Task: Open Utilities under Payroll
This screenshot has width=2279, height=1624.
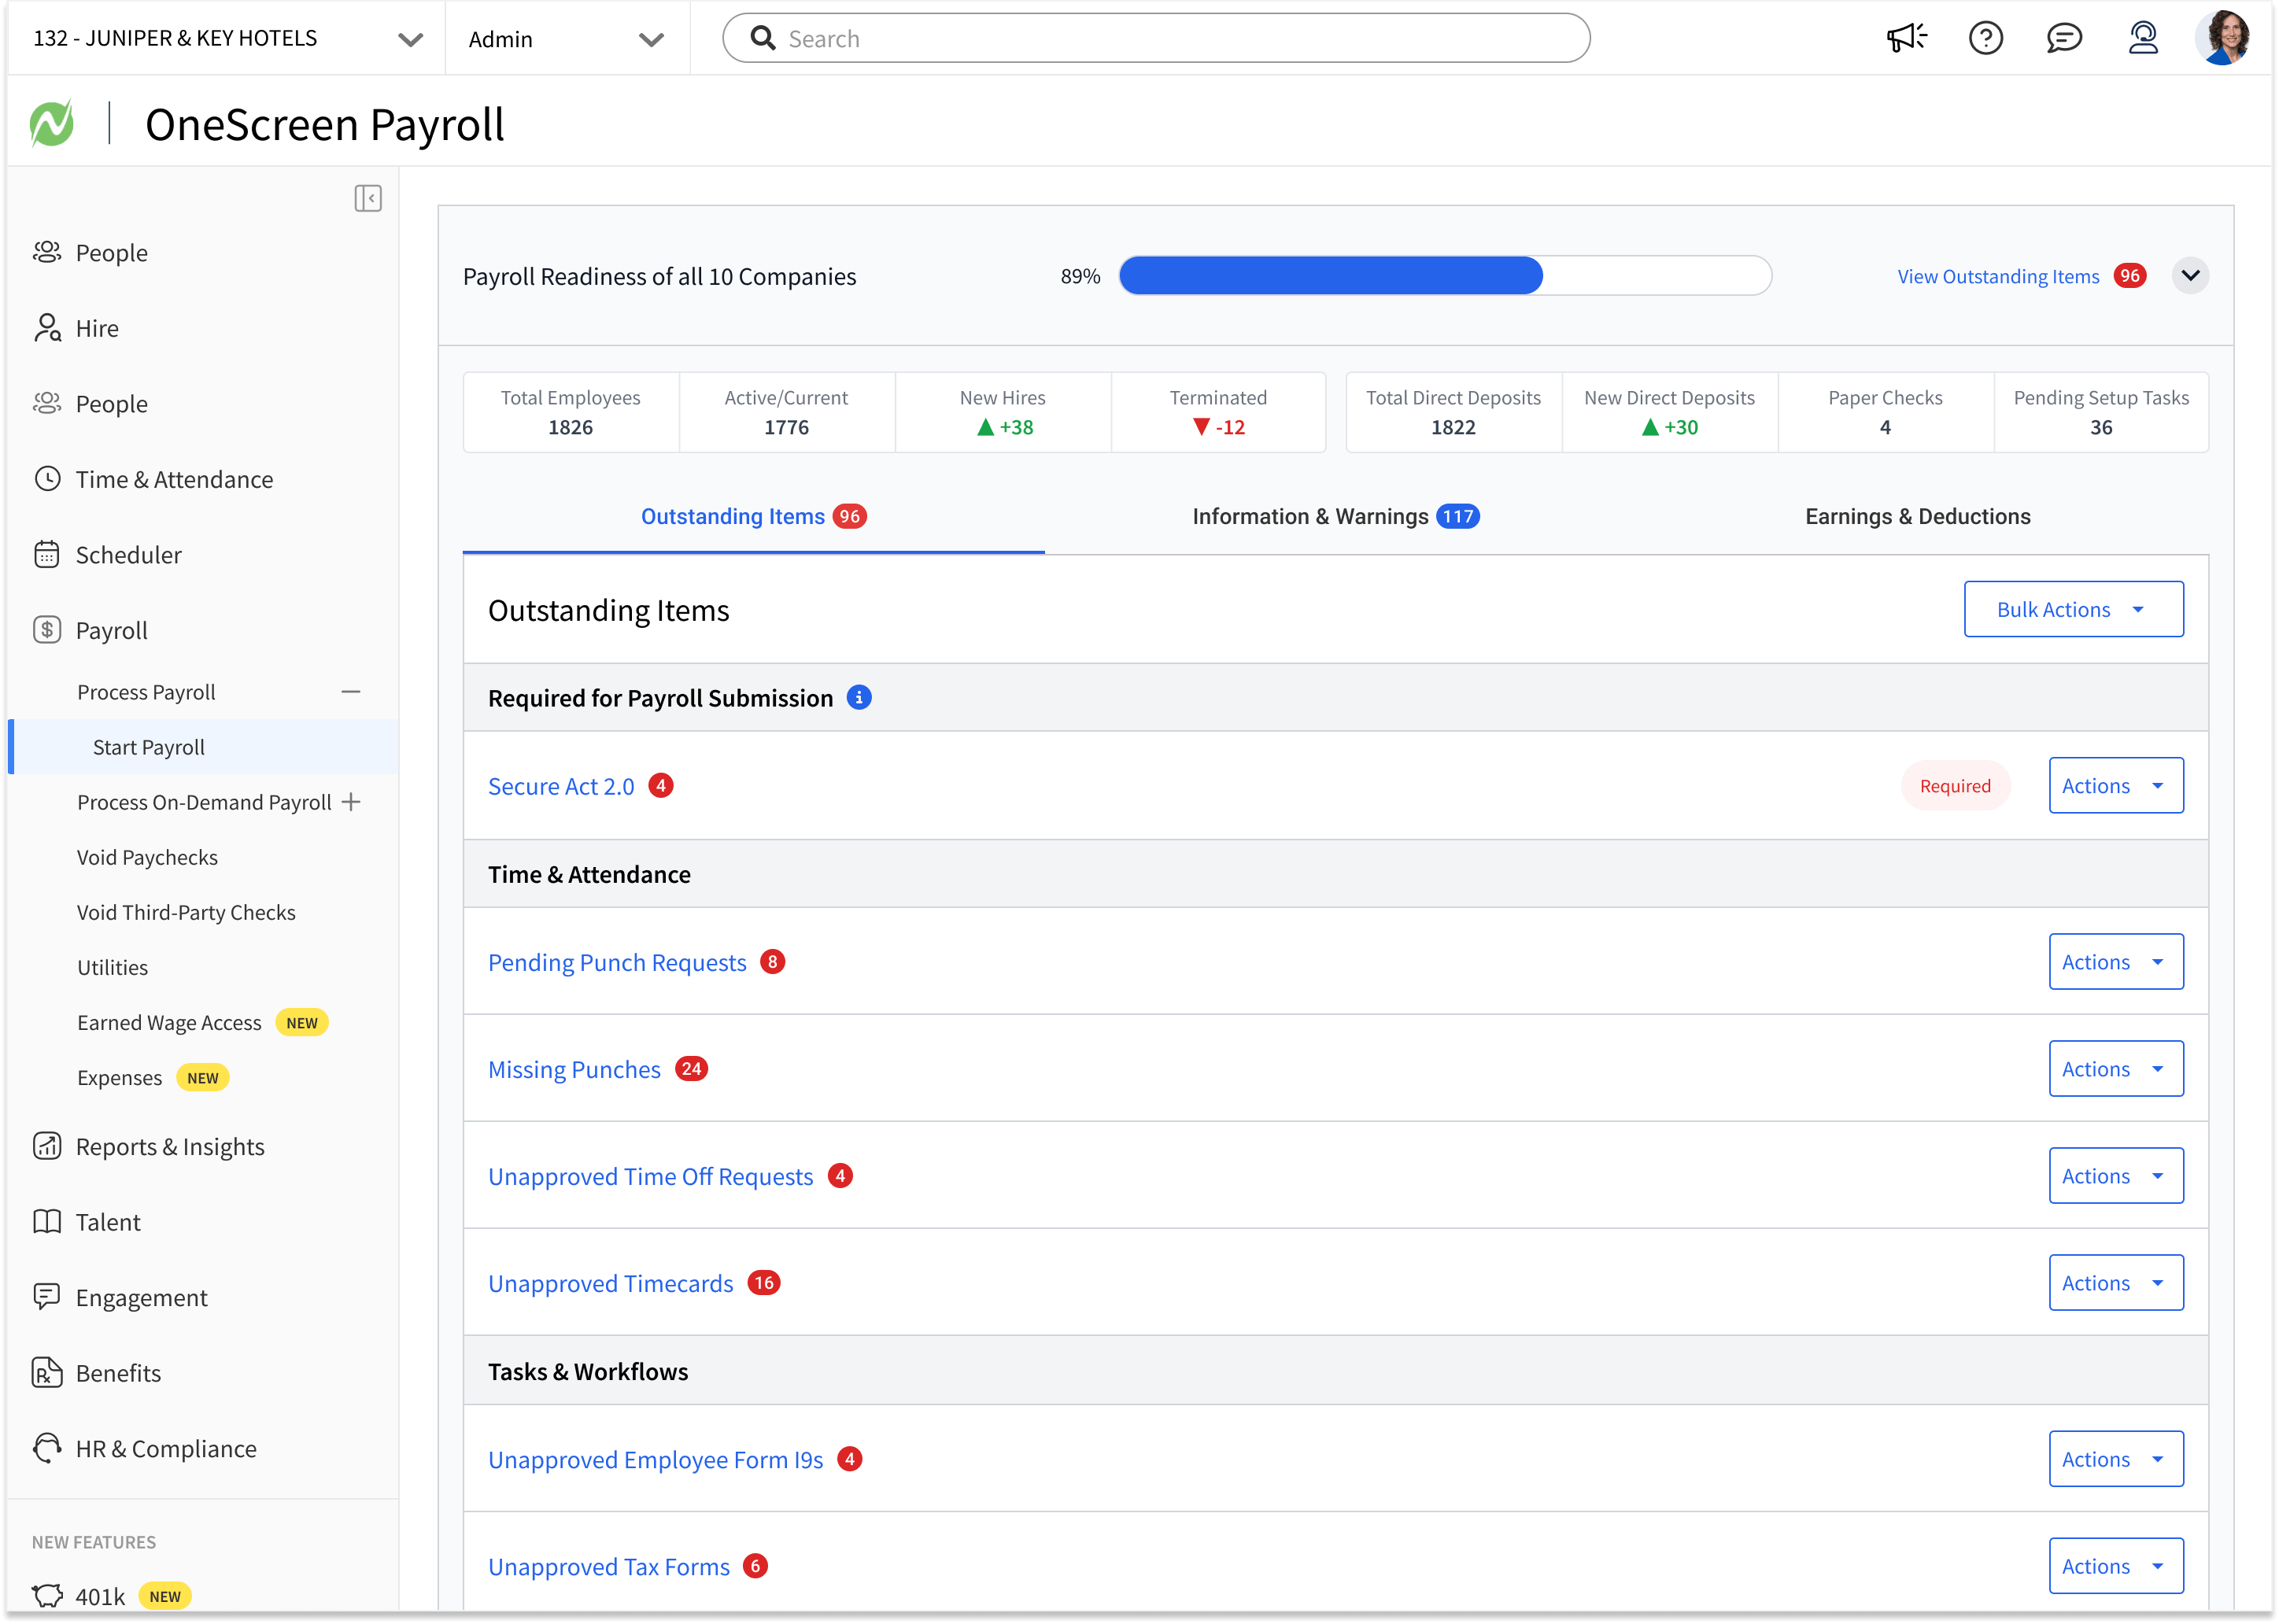Action: [112, 967]
